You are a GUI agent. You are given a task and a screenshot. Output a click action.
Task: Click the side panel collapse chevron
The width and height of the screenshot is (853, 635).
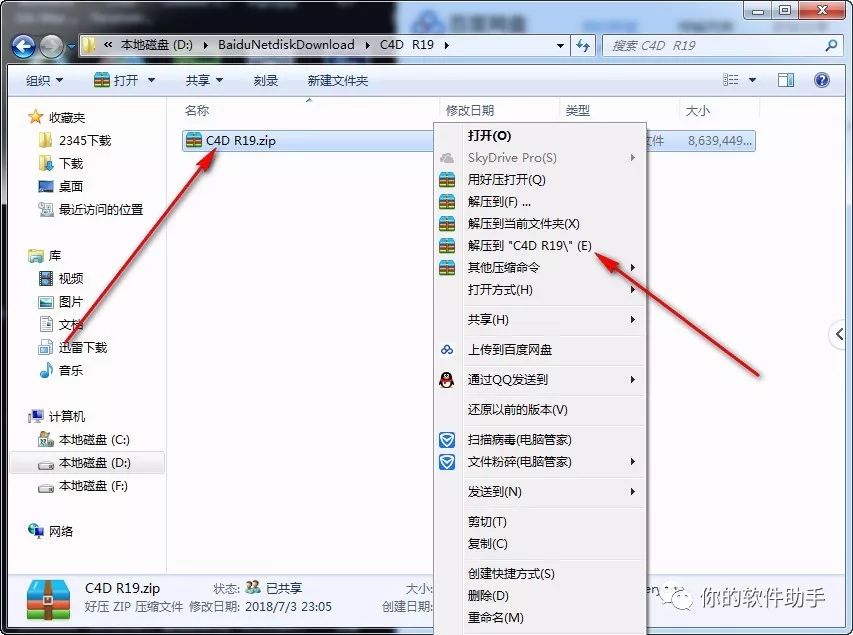(x=840, y=335)
